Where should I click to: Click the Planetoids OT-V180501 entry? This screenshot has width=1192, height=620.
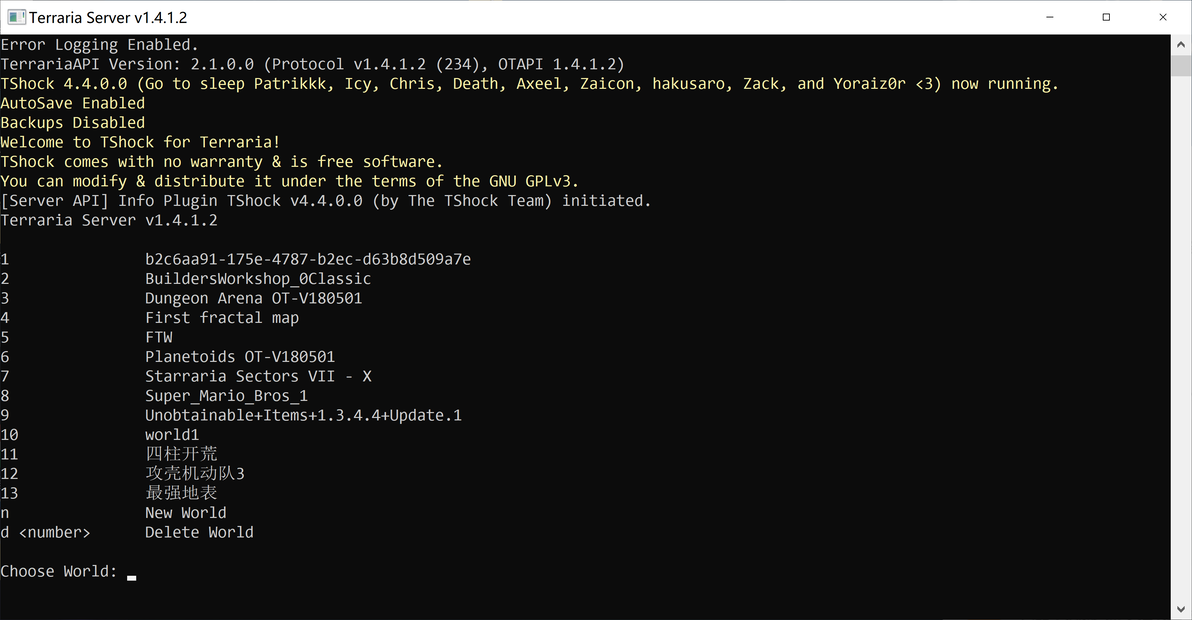coord(239,357)
